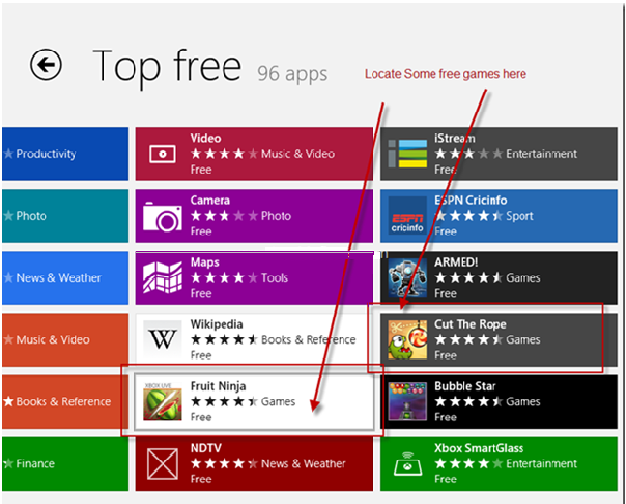Select the Camera app icon
626x504 pixels.
point(162,216)
